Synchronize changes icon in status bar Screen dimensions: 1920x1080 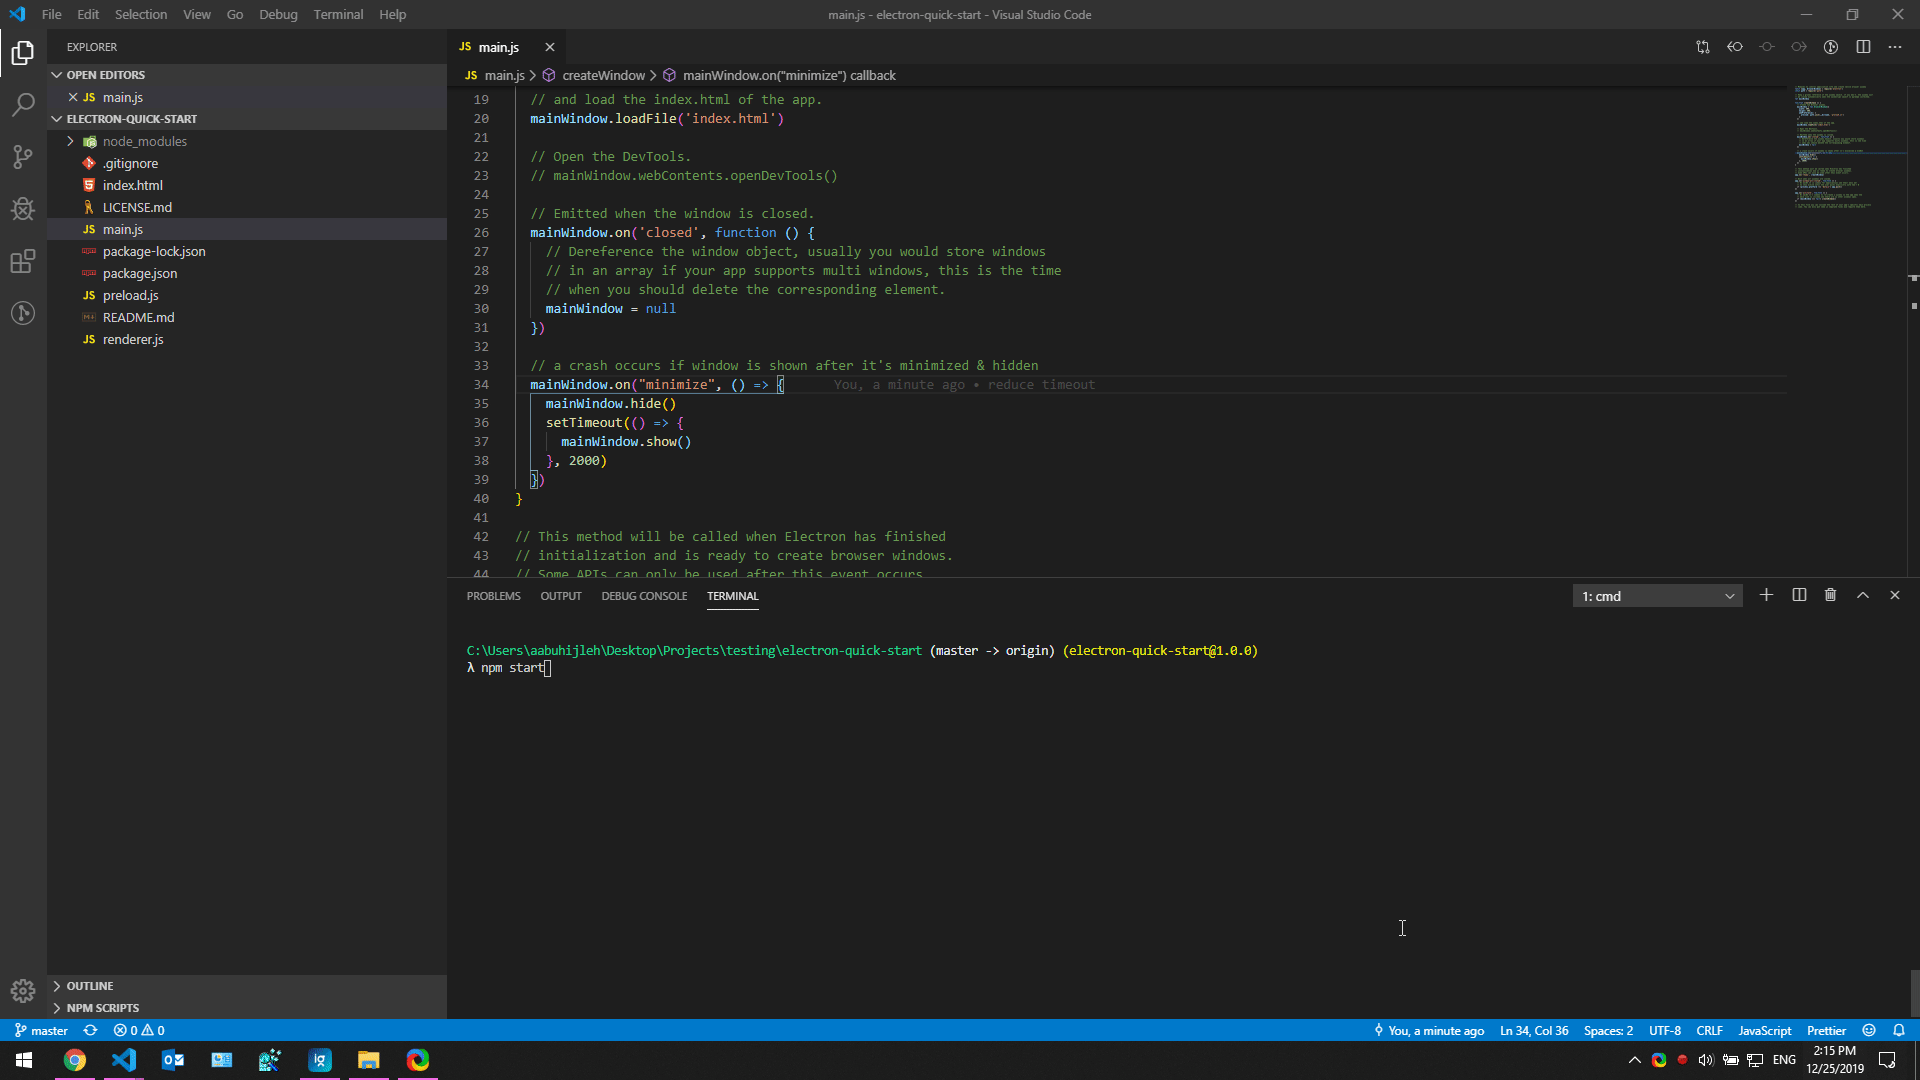tap(90, 1030)
